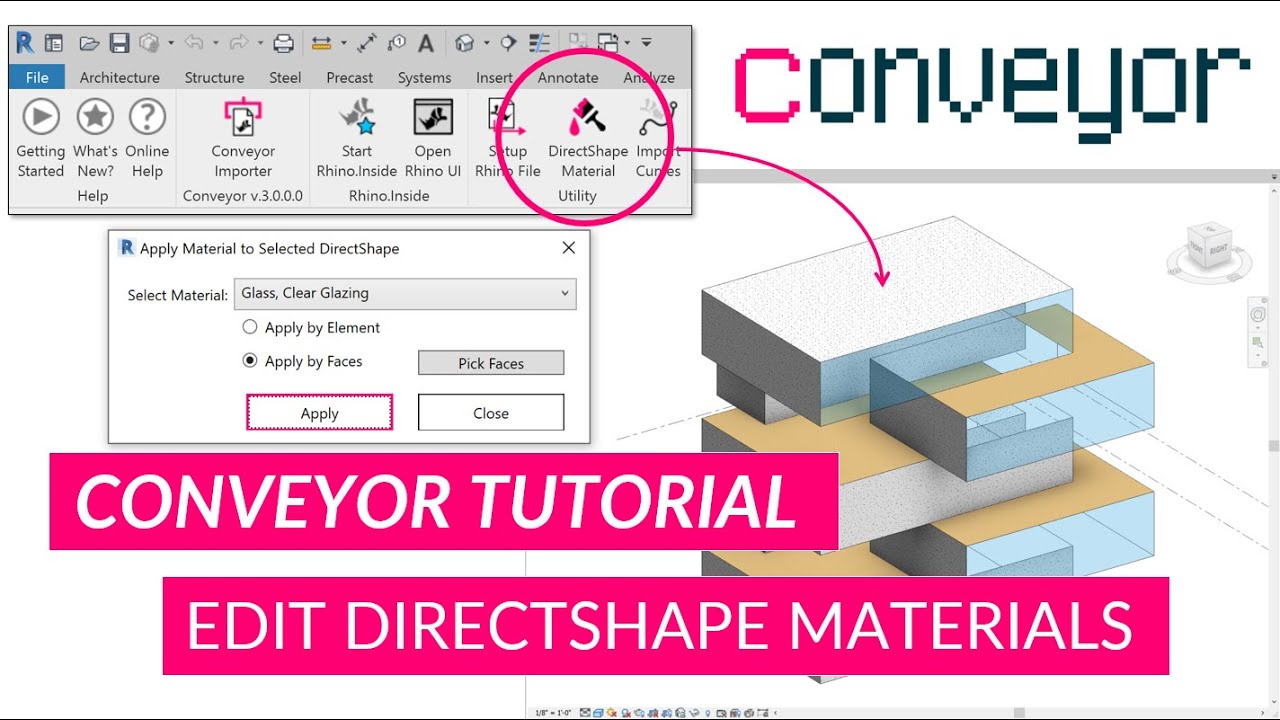Open What's New star icon
1280x720 pixels.
(x=95, y=117)
